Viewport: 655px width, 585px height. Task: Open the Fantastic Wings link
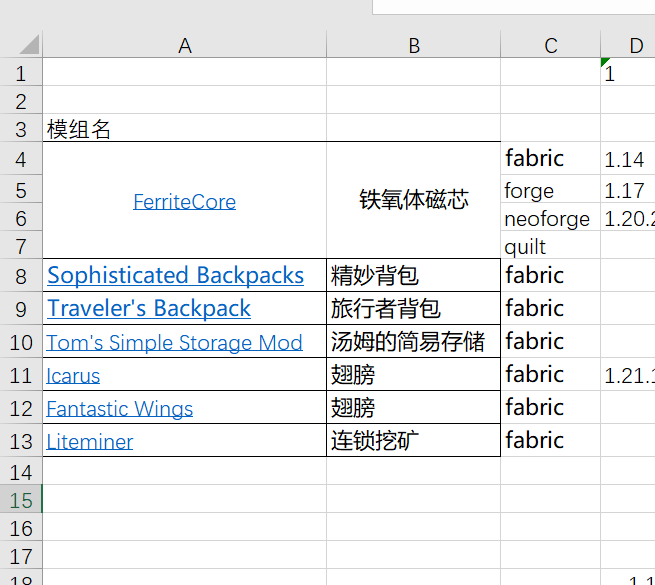click(119, 408)
